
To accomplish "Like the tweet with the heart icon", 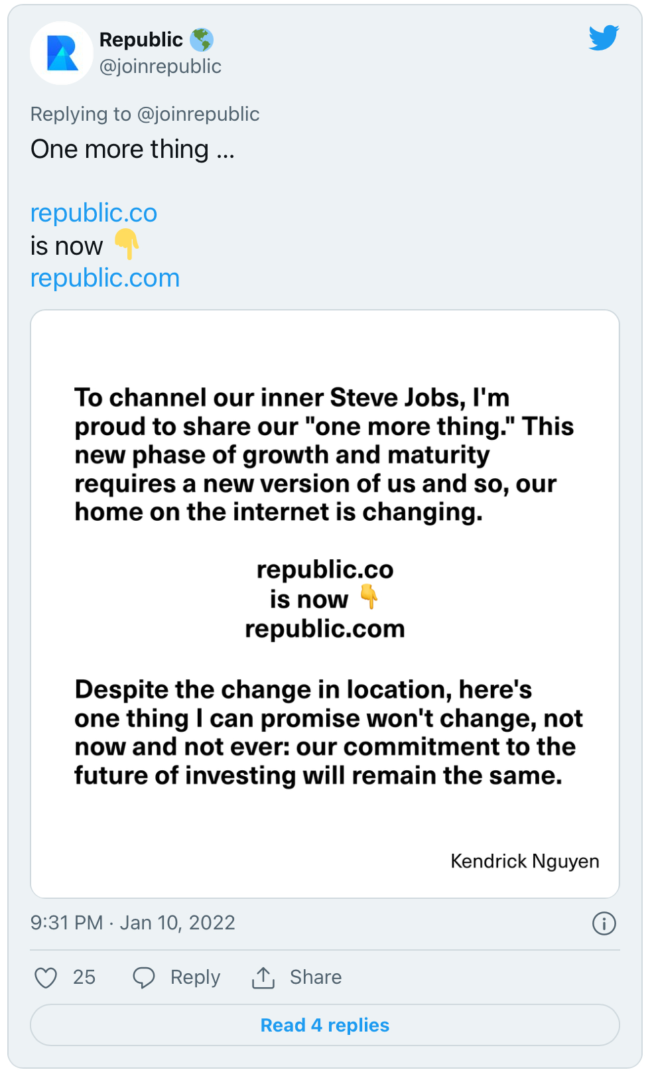I will pyautogui.click(x=46, y=978).
